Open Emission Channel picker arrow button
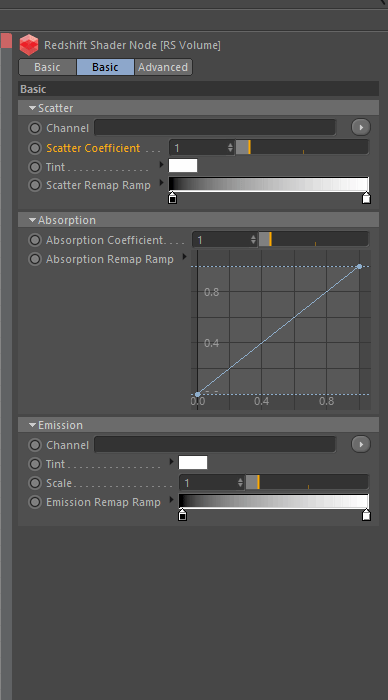The width and height of the screenshot is (388, 700). pos(361,444)
